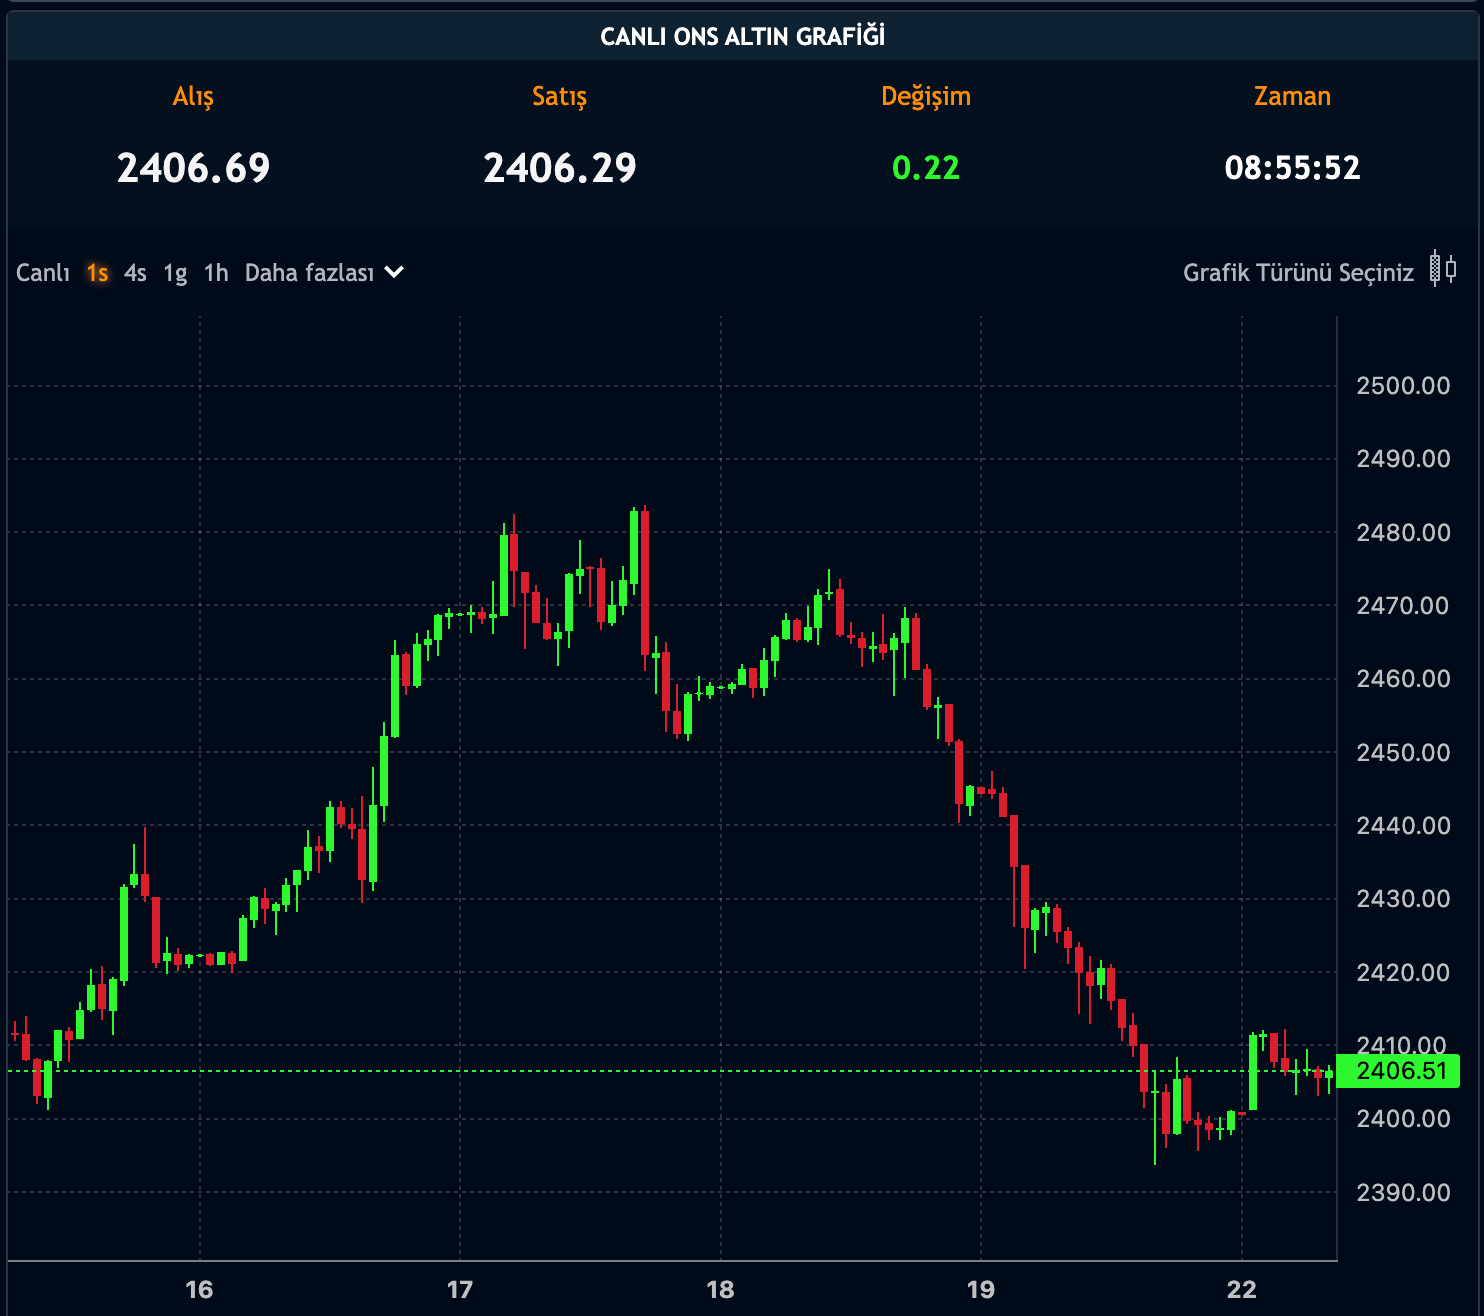Click date label 16 on time axis
This screenshot has height=1316, width=1484.
(199, 1290)
